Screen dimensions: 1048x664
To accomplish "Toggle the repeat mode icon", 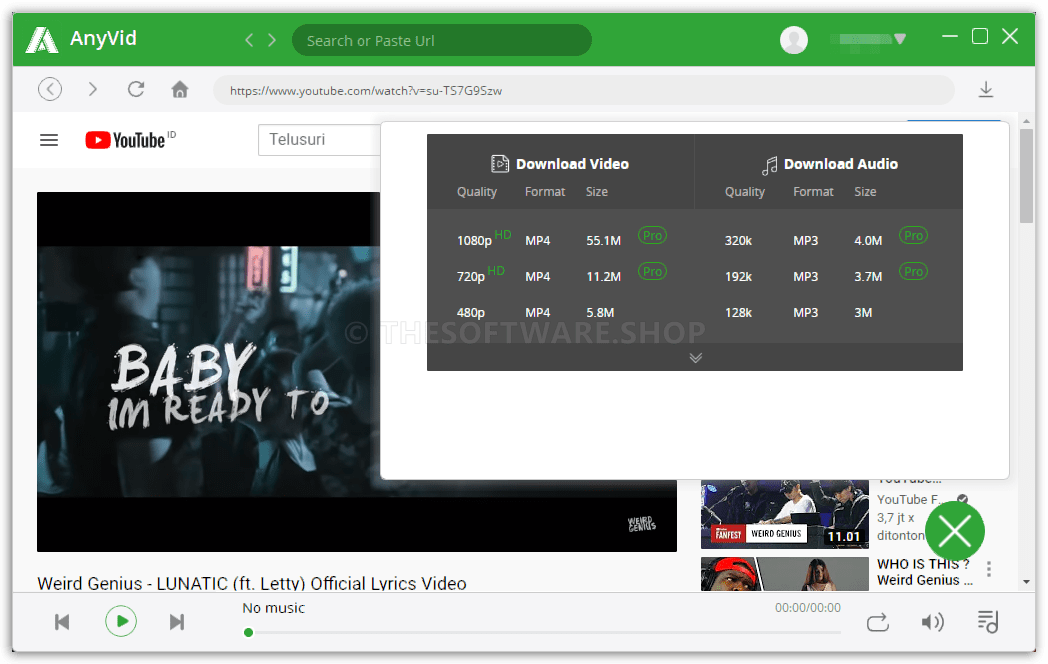I will coord(878,623).
